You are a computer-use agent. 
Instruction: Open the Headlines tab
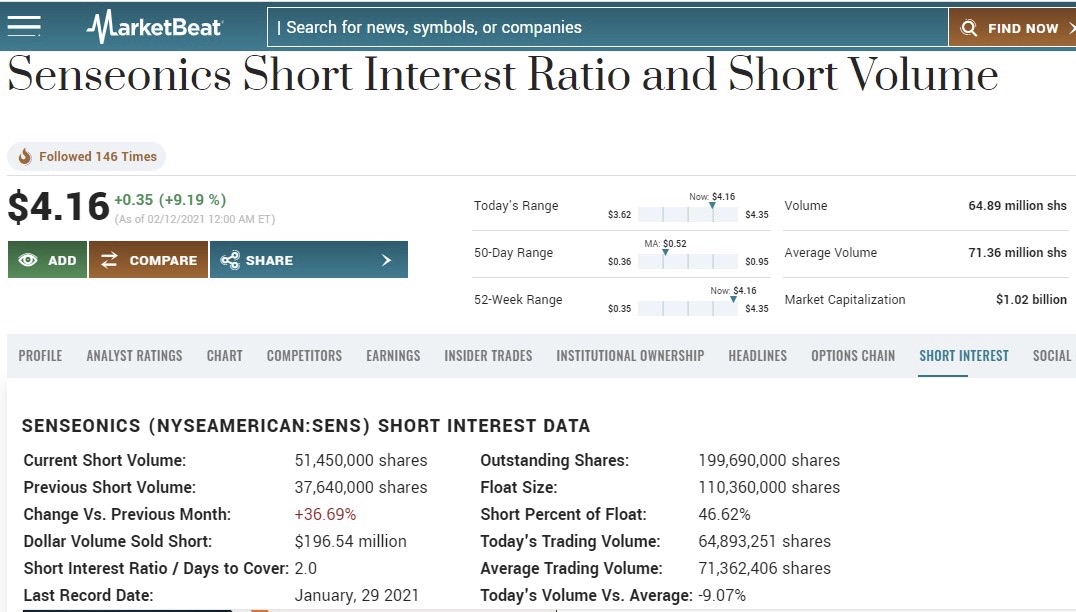(x=758, y=355)
